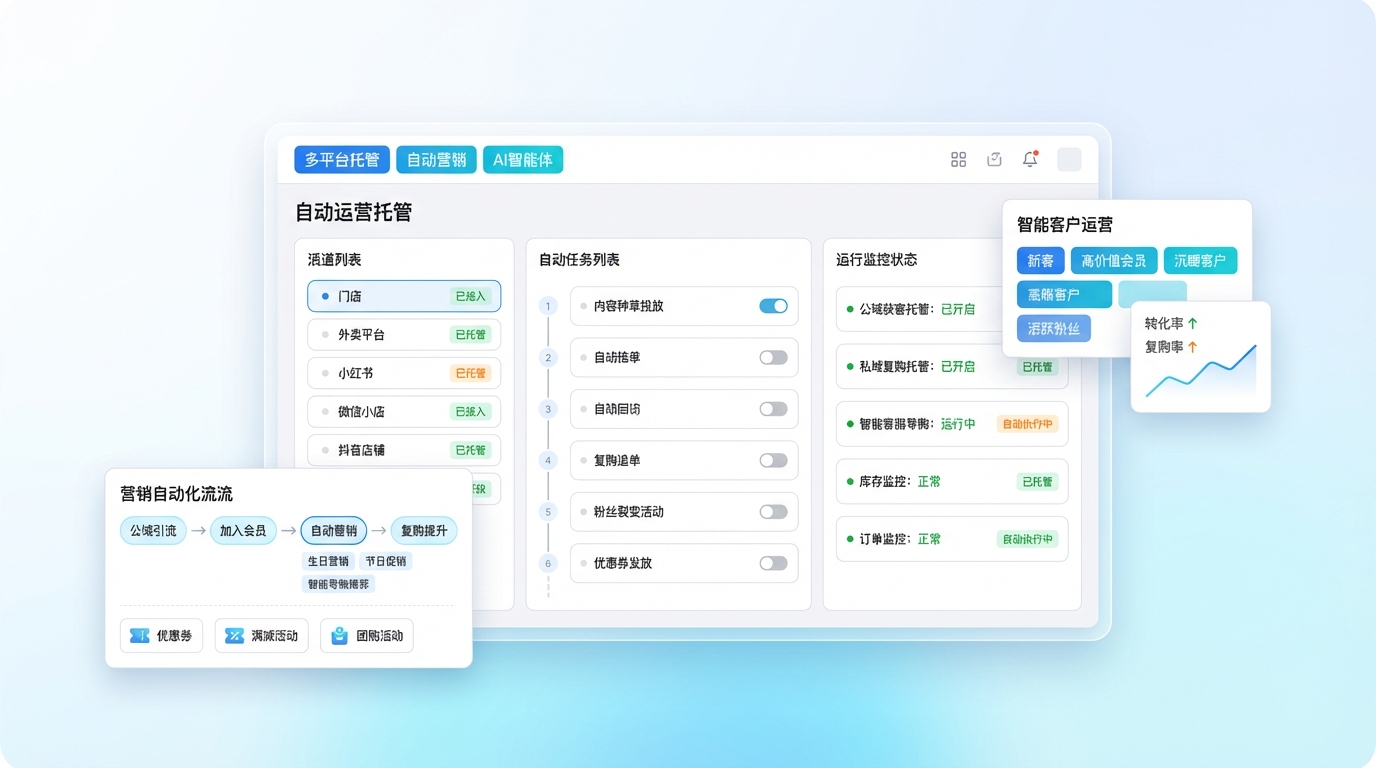Open the grid apps icon
Image resolution: width=1376 pixels, height=768 pixels.
click(x=958, y=160)
